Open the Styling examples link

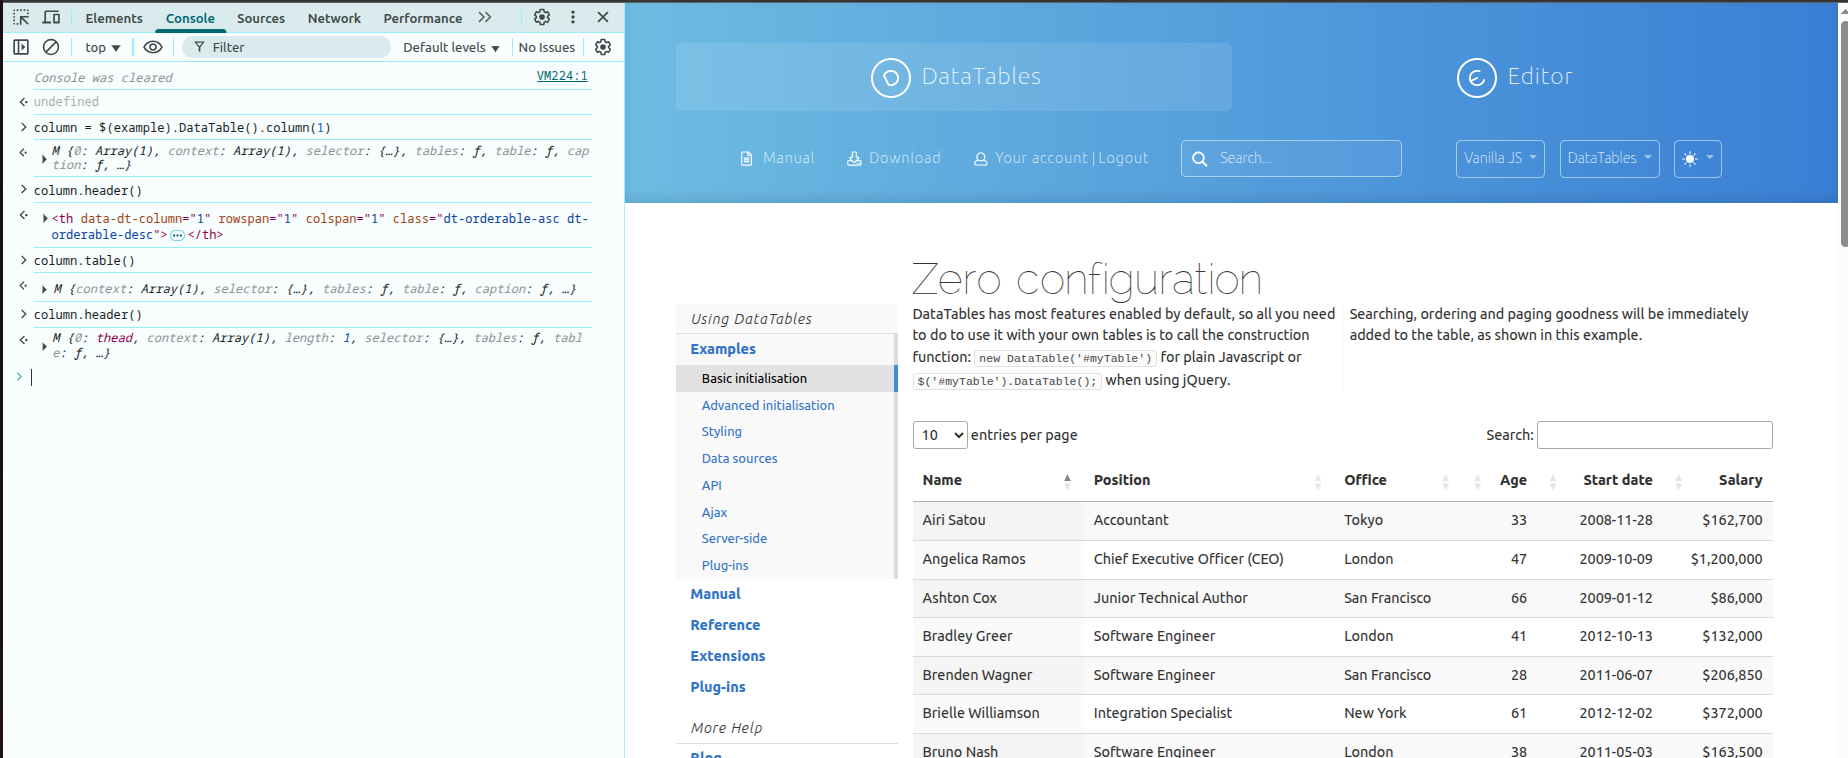[721, 432]
